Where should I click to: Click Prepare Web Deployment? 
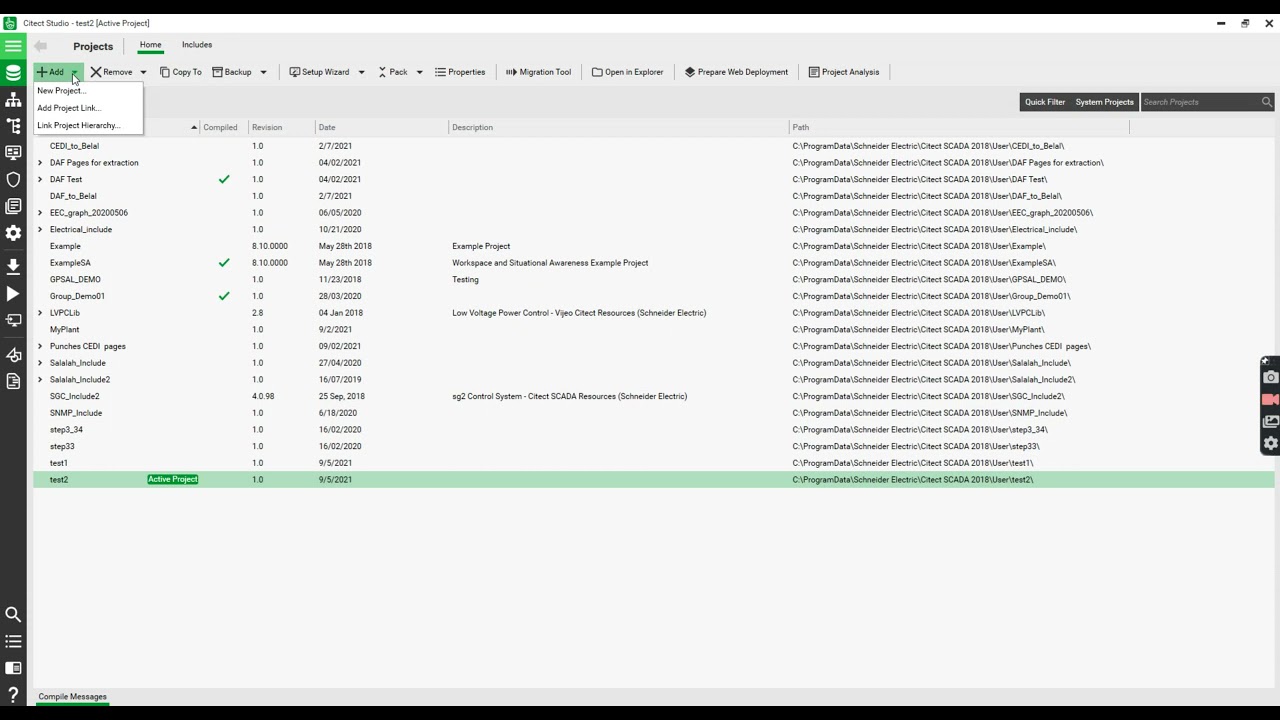point(737,72)
